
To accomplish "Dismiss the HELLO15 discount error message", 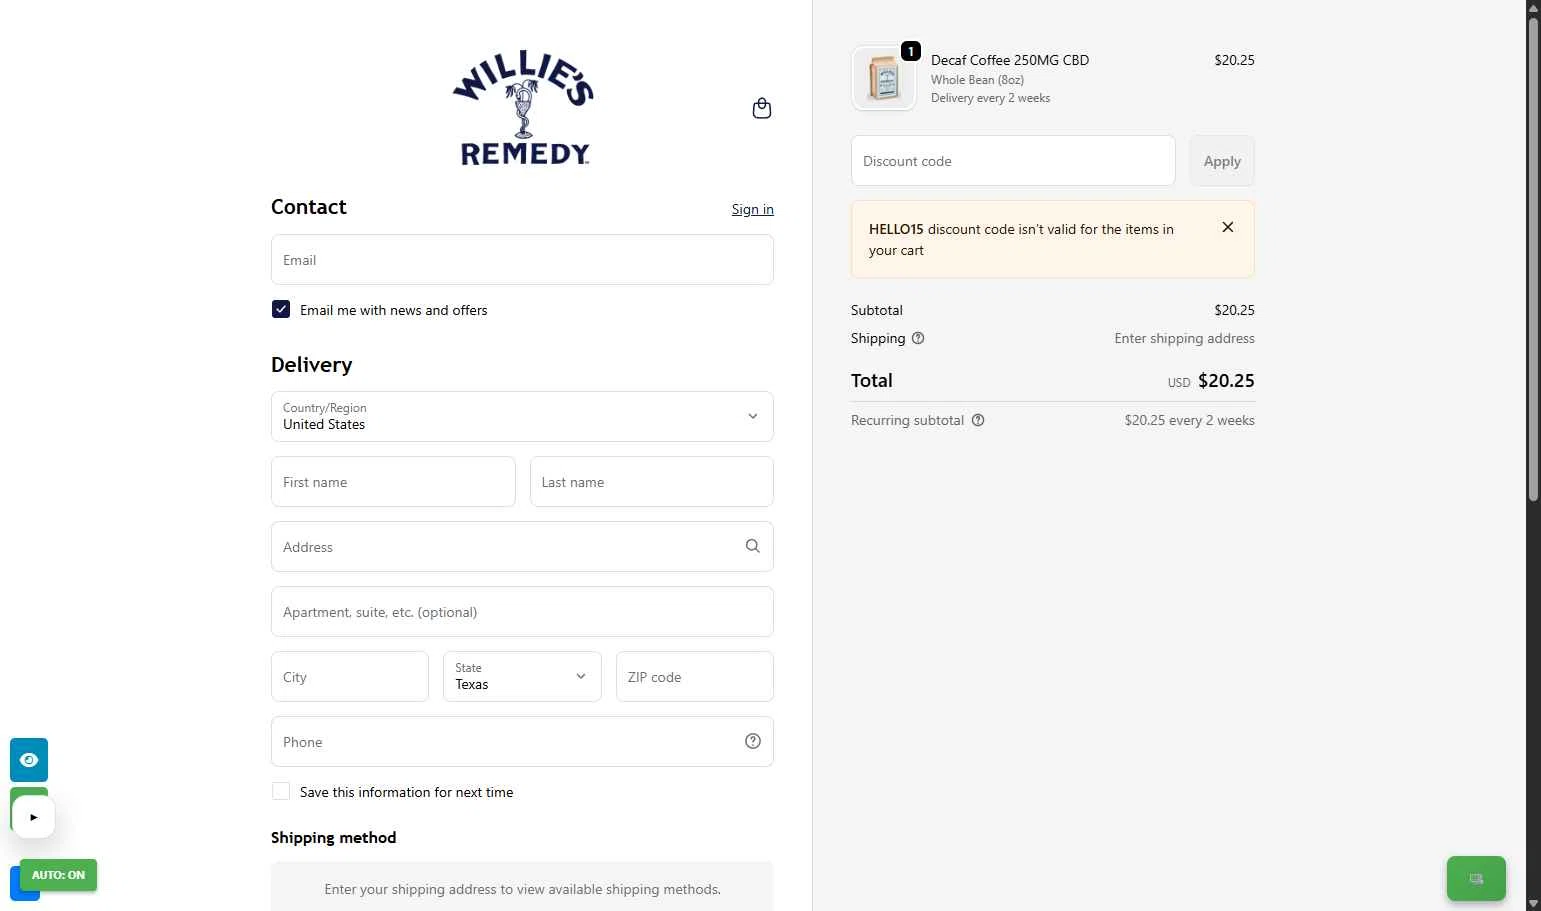I will [x=1228, y=227].
